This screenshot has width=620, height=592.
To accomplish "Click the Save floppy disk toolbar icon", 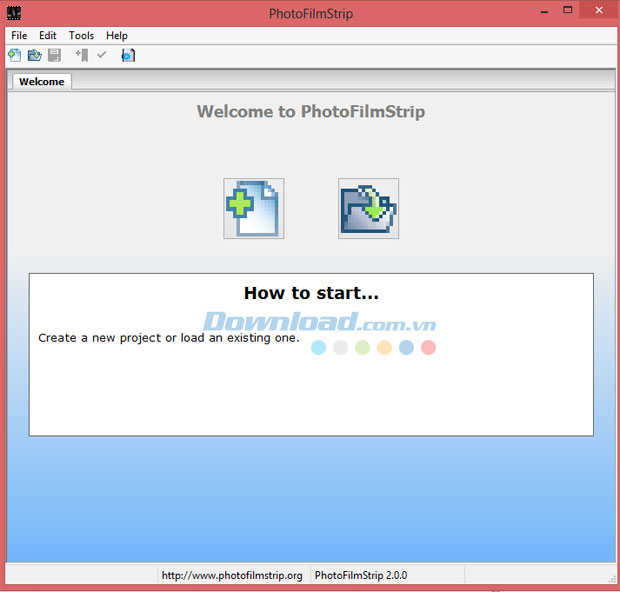I will [x=54, y=55].
